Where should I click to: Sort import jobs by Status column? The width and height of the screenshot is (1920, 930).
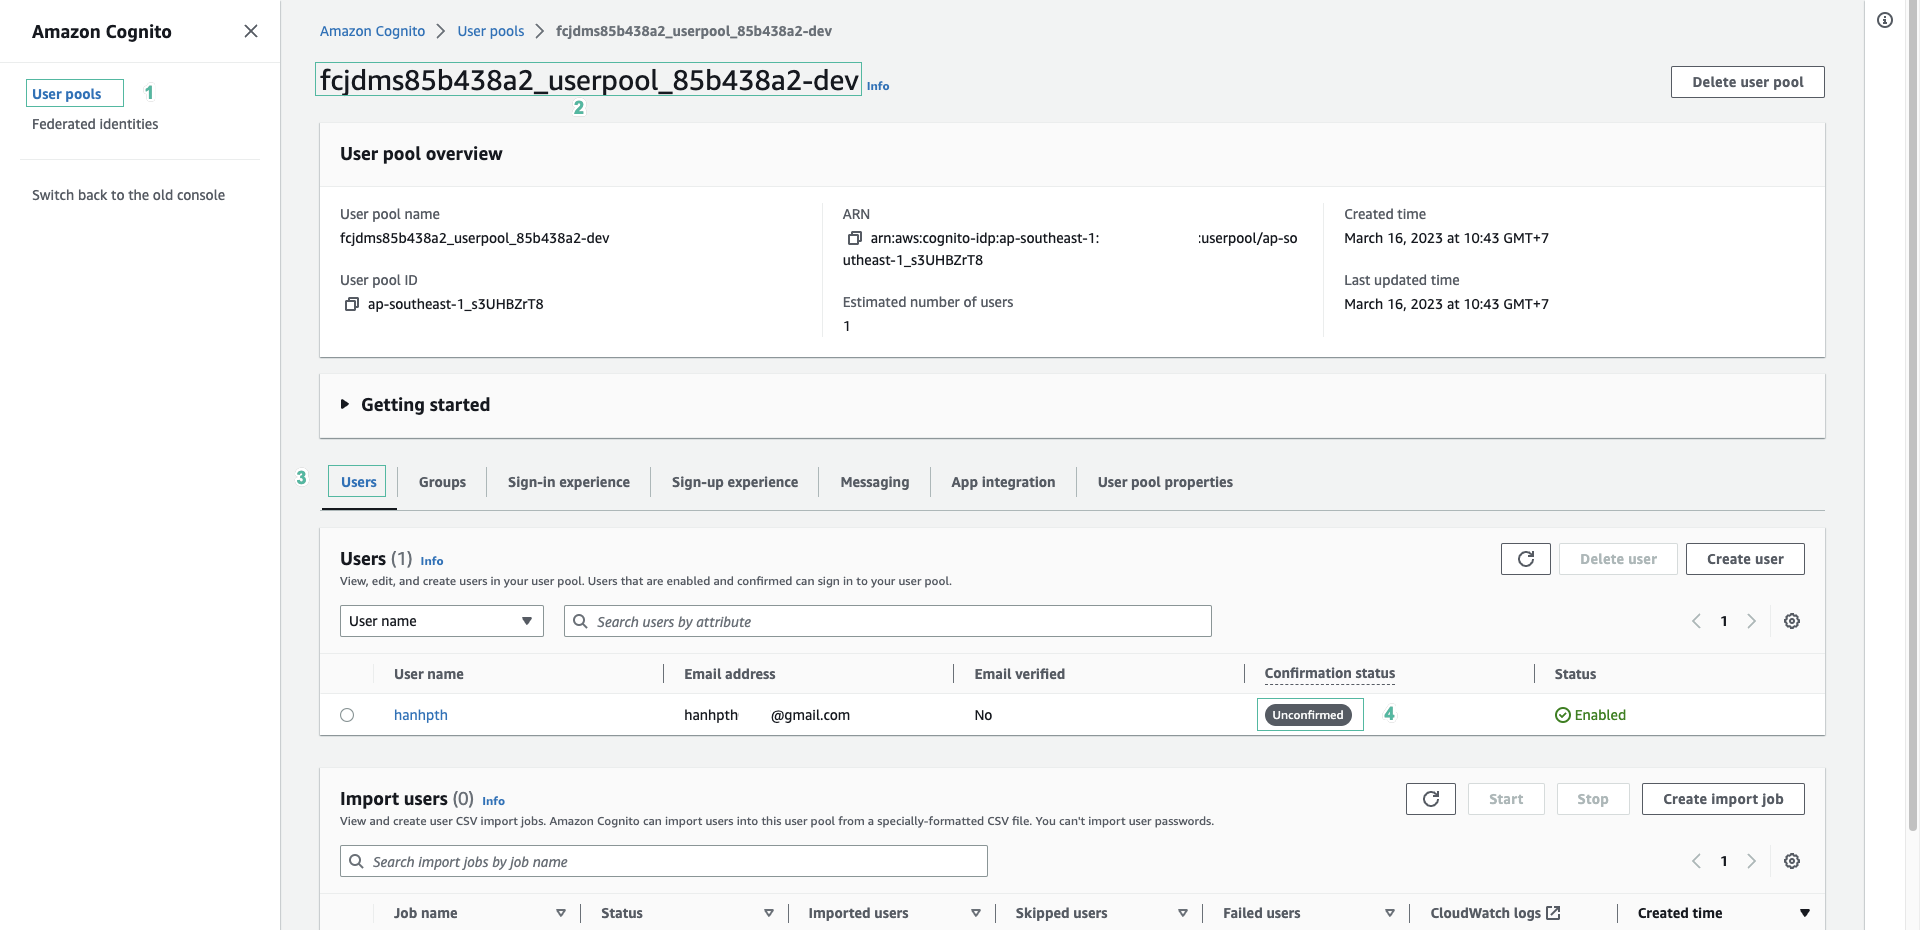(x=769, y=913)
